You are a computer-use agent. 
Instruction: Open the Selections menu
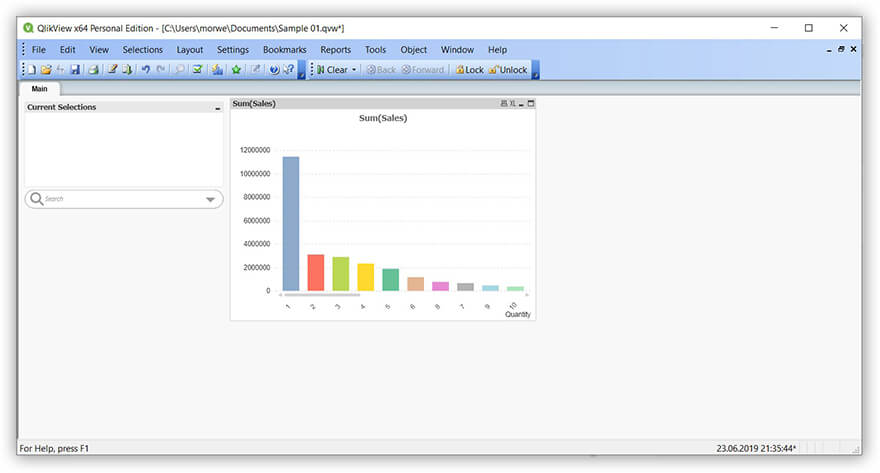tap(143, 49)
